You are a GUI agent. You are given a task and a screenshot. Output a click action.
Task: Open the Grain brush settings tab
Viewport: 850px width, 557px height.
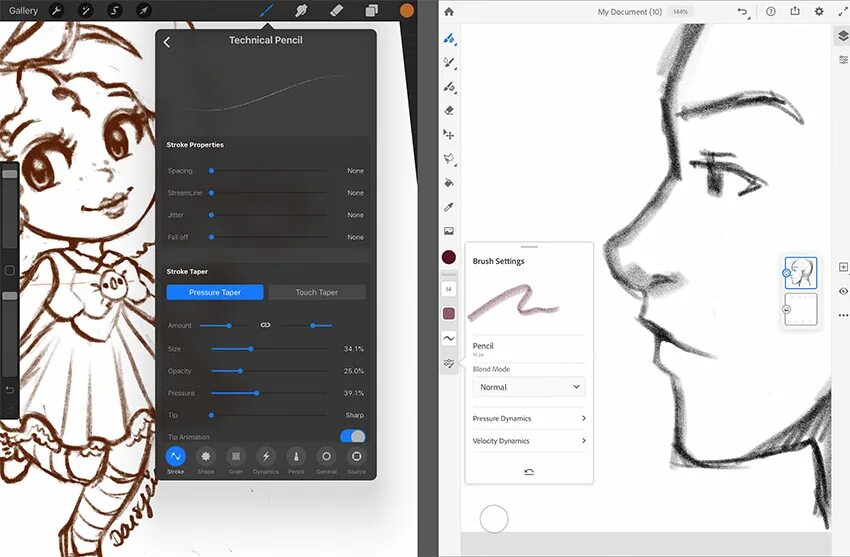click(236, 461)
